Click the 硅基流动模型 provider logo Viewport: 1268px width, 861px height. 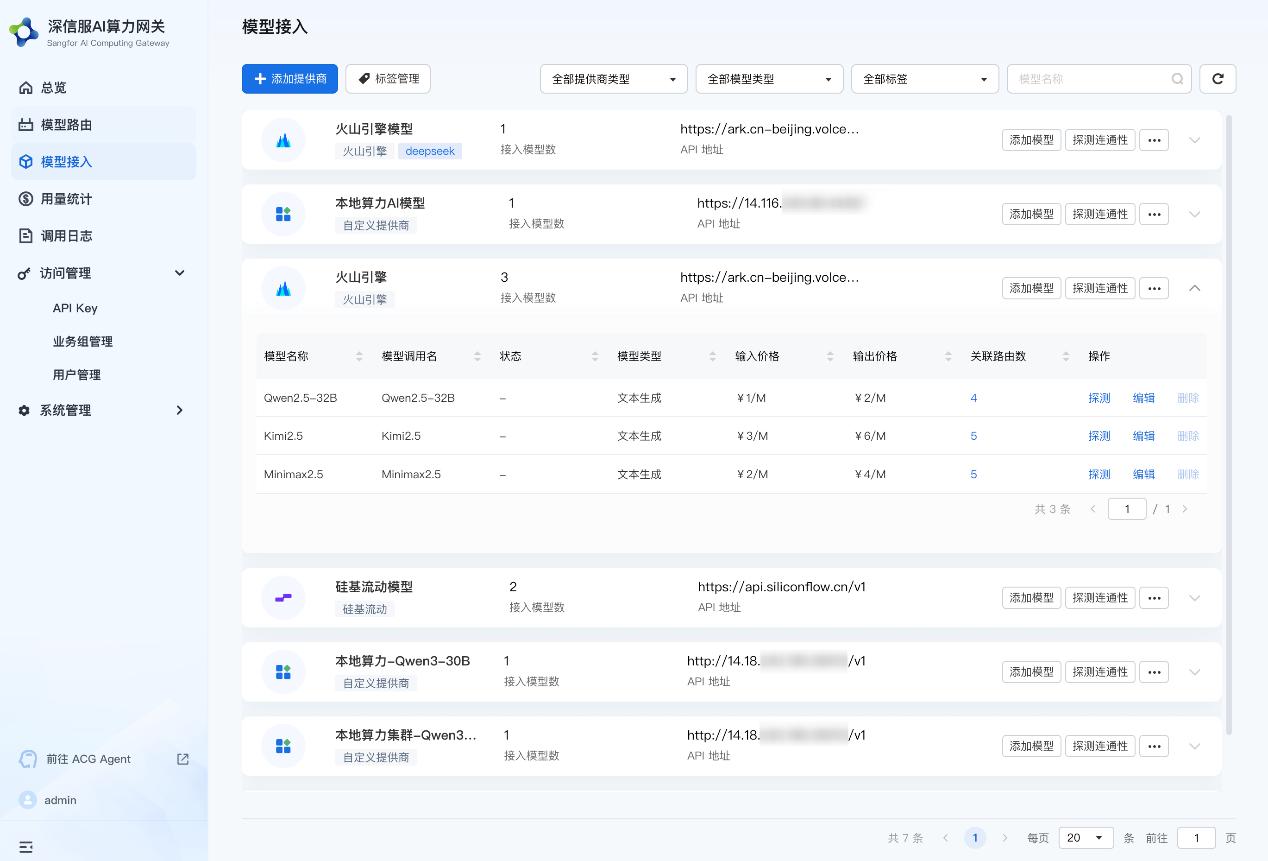(283, 598)
